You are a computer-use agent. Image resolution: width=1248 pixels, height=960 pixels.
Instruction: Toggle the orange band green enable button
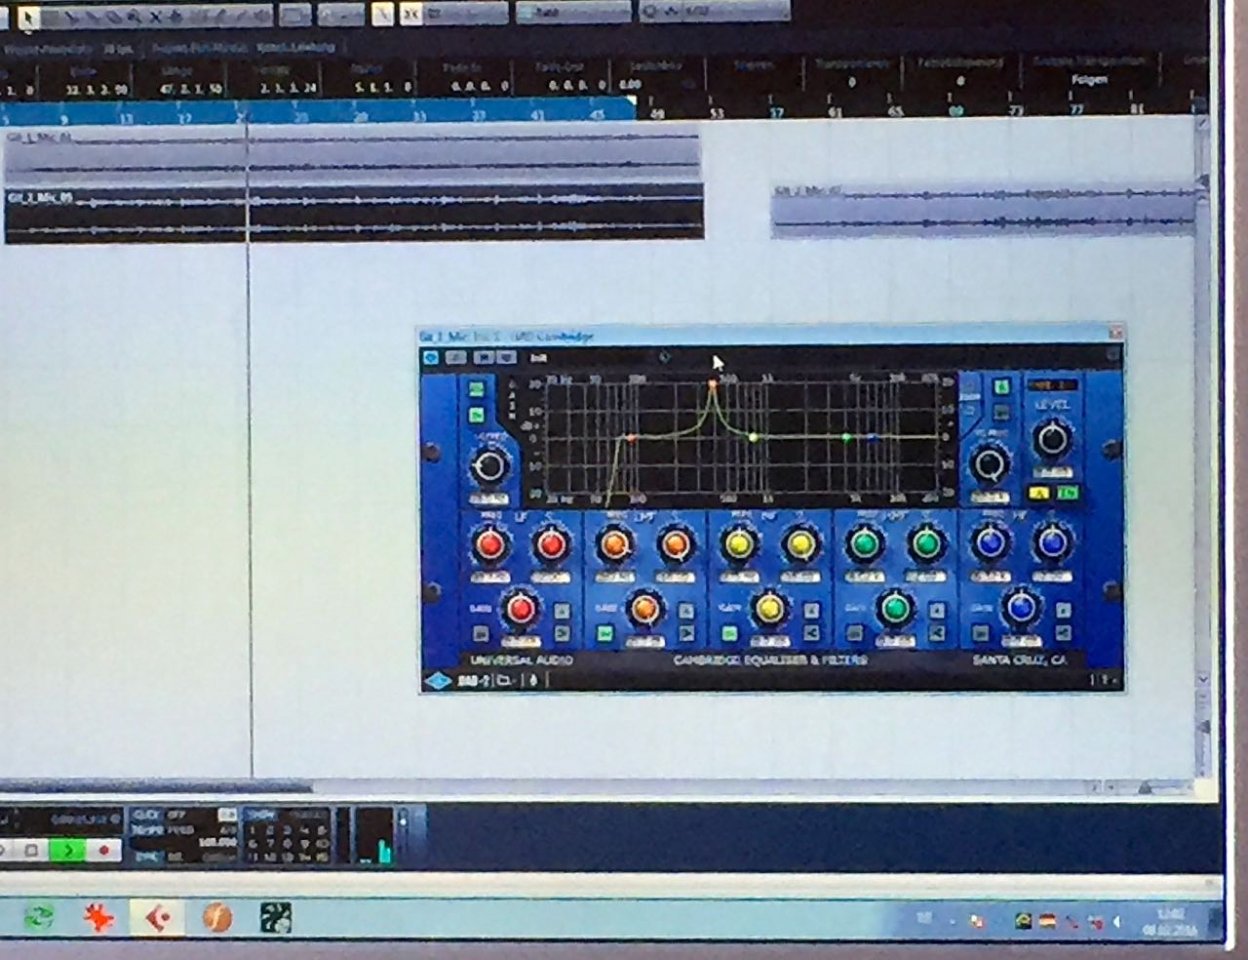coord(605,634)
